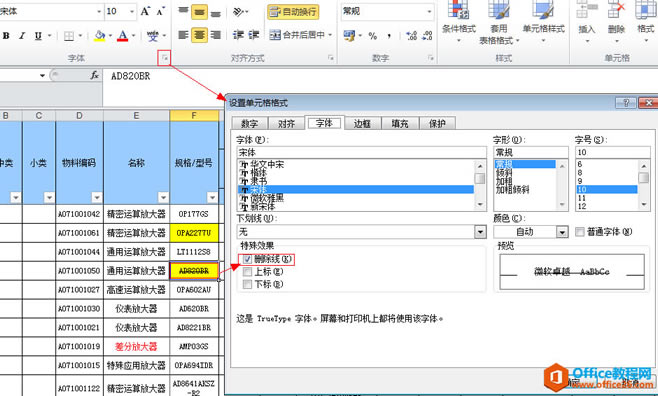
Task: Click the increase font size icon
Action: tap(145, 11)
